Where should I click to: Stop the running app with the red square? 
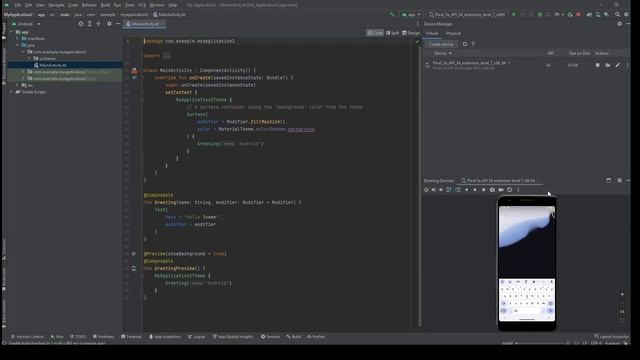click(578, 14)
